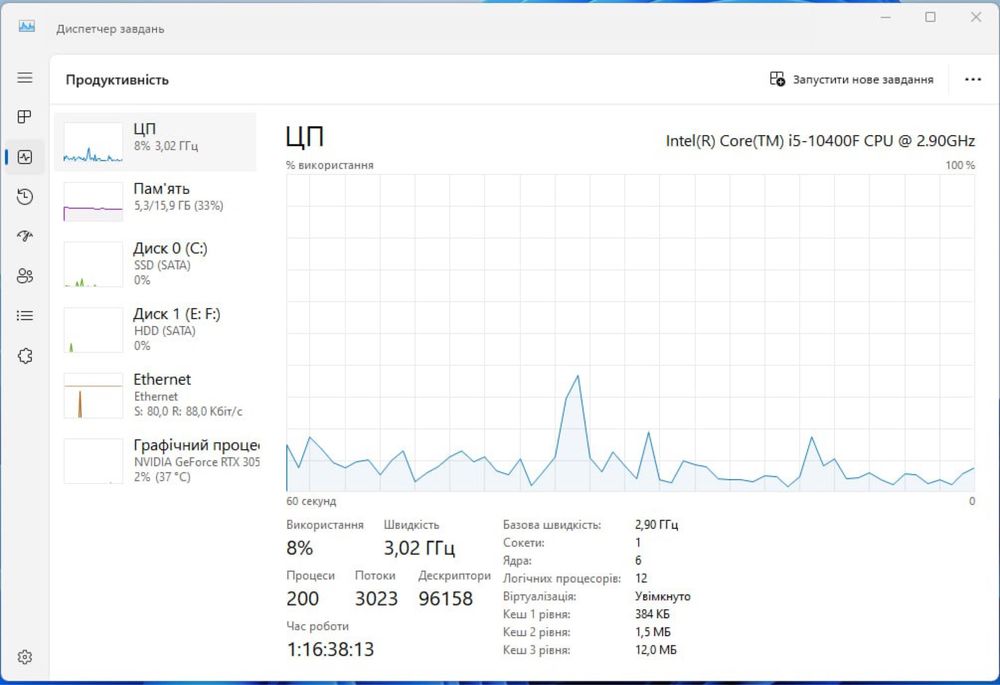Click the run new task icon
Viewport: 1000px width, 685px height.
(777, 79)
